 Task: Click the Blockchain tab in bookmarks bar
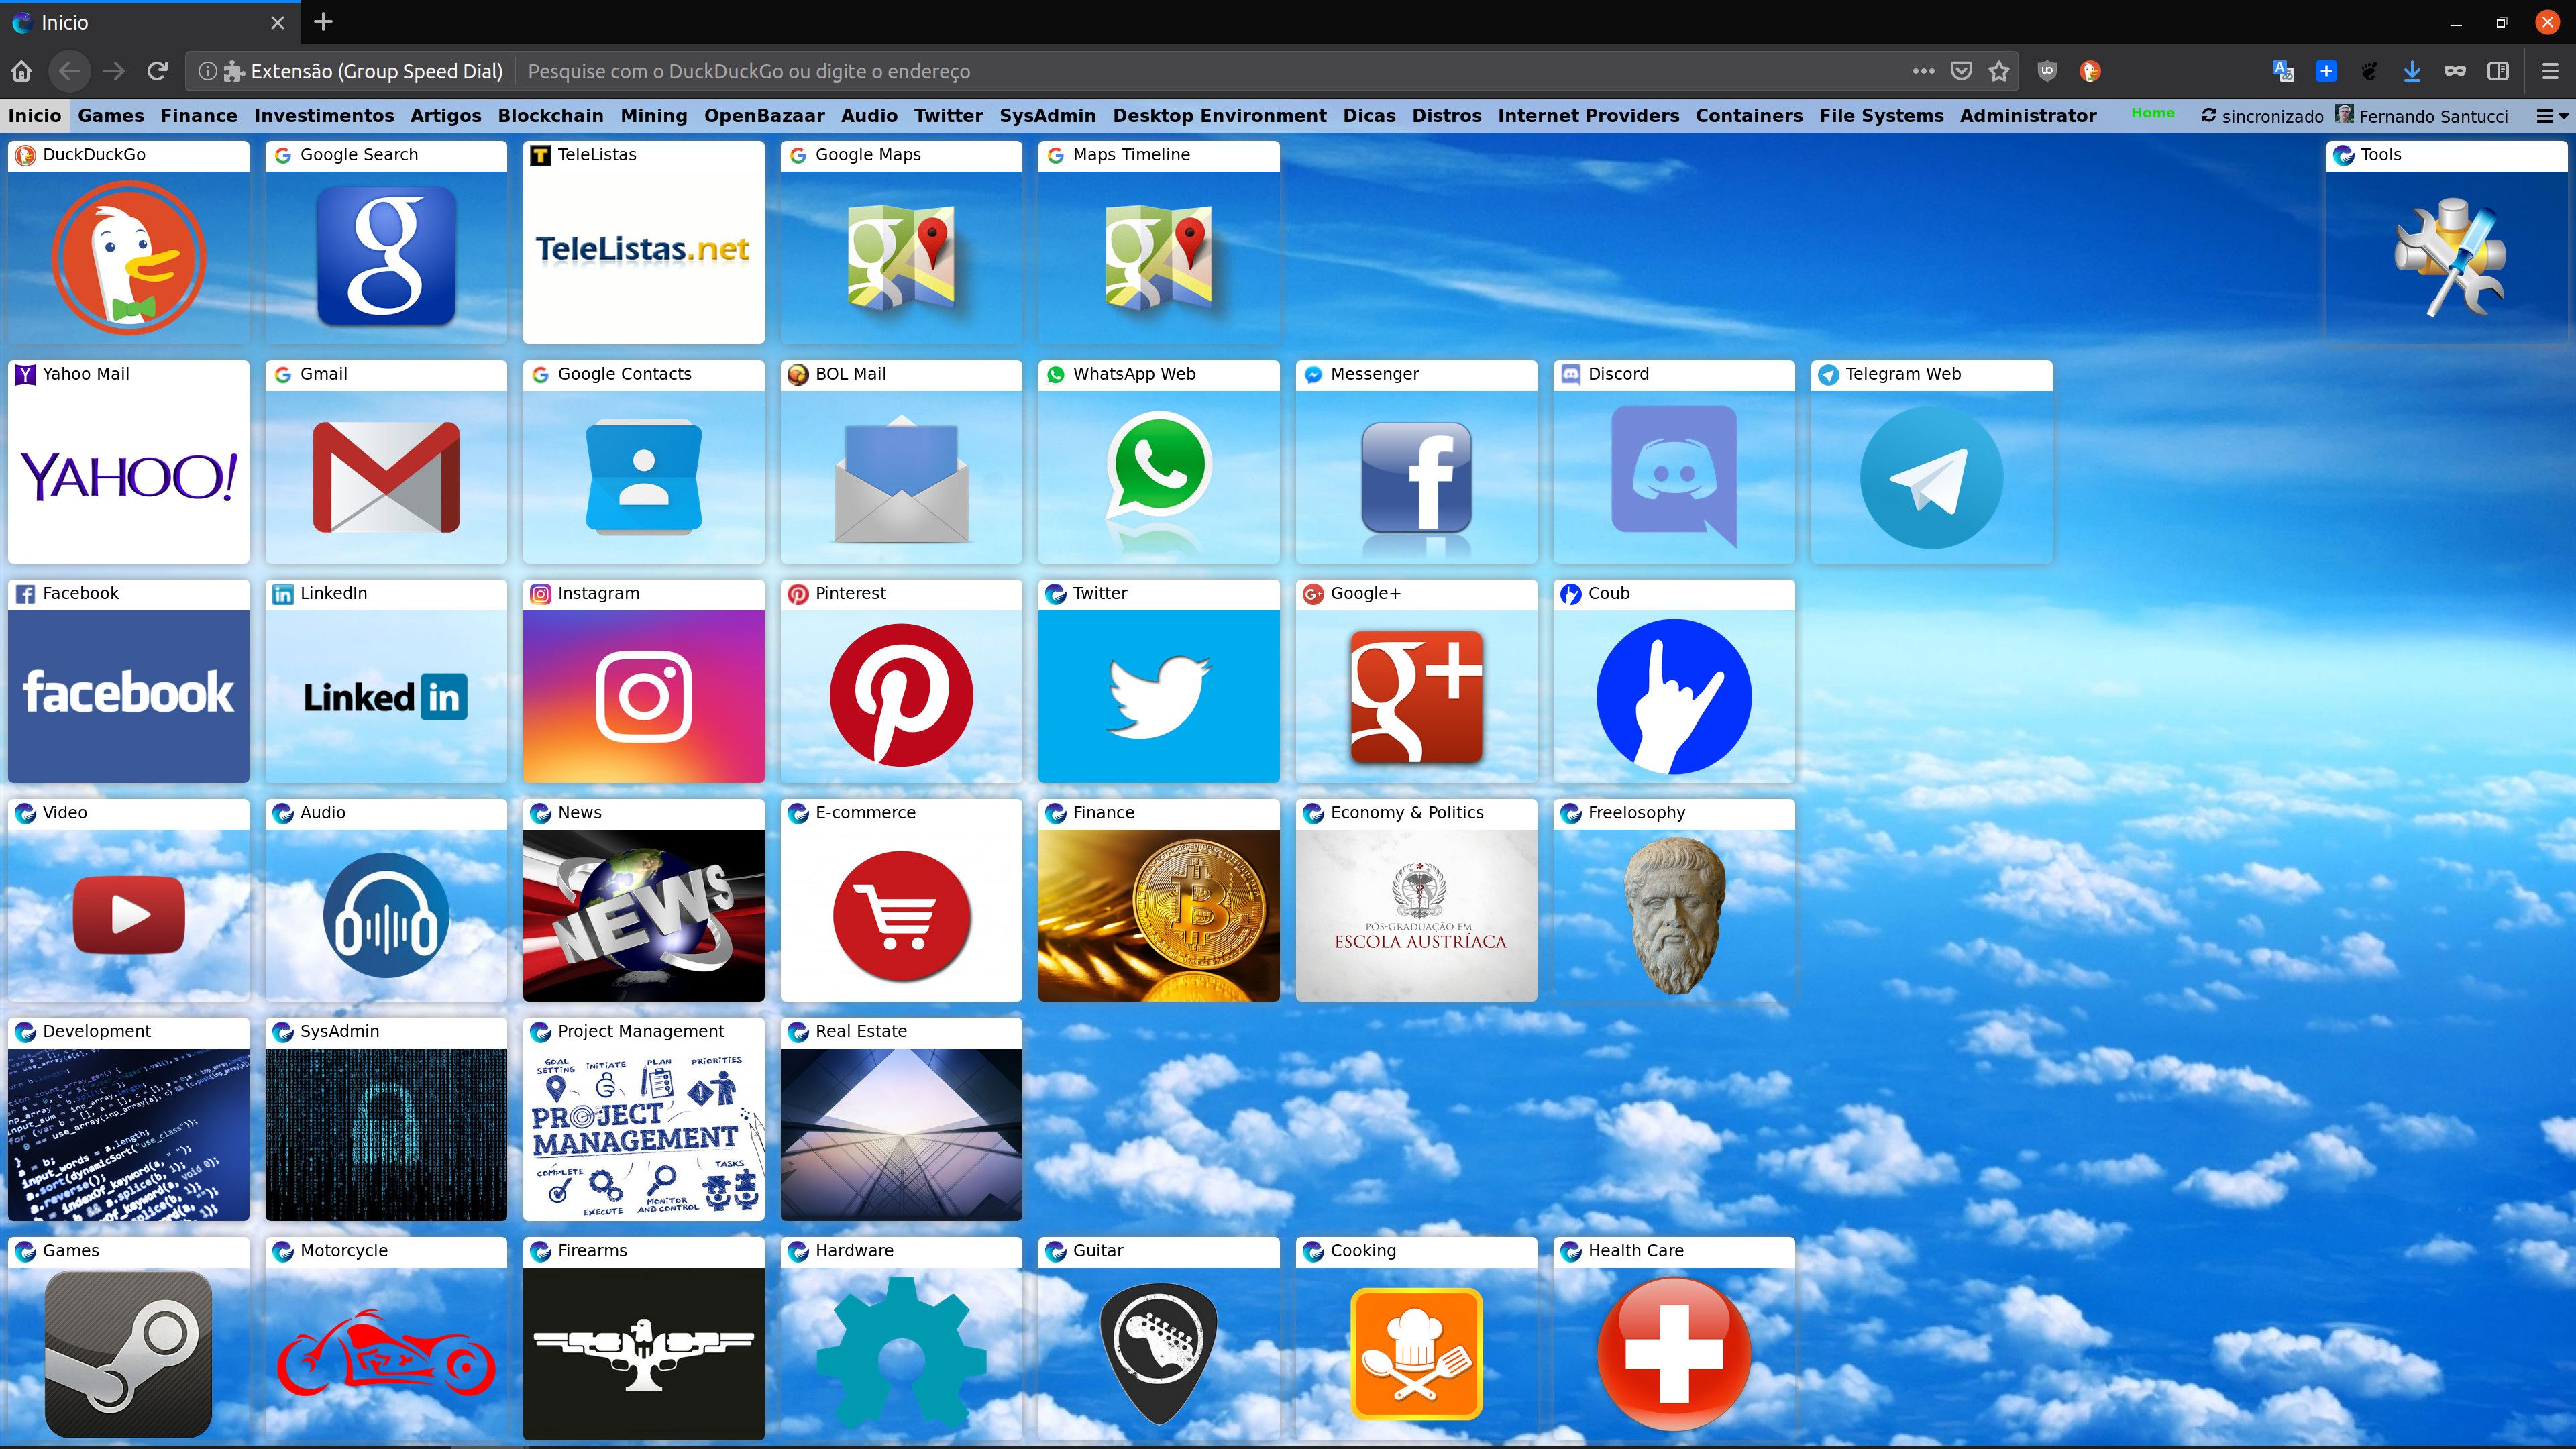550,115
